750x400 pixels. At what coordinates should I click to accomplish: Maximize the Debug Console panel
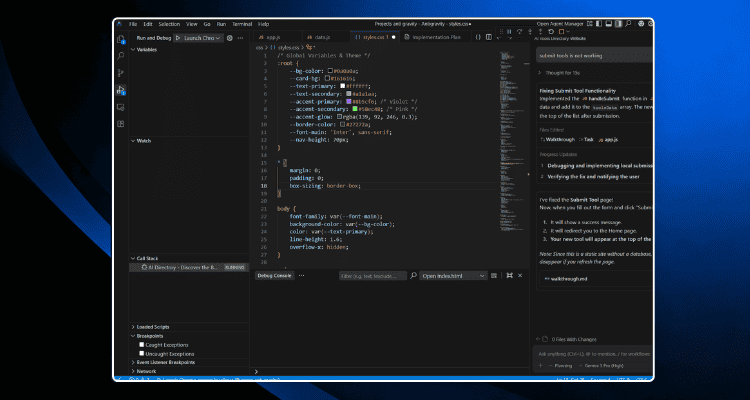509,275
